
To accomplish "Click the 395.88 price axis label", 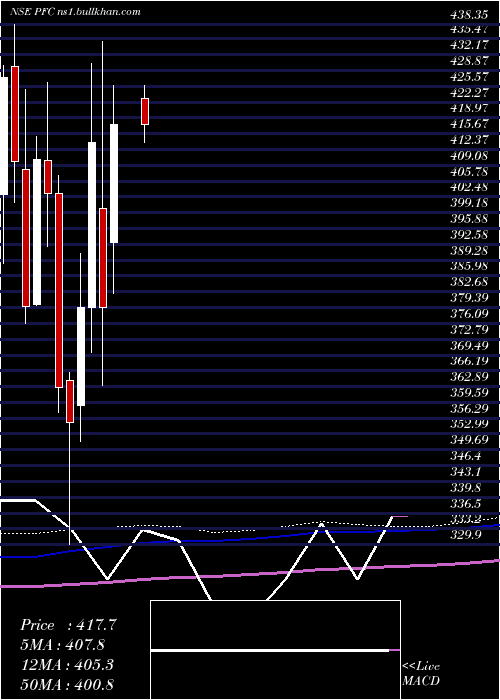I will click(x=471, y=219).
